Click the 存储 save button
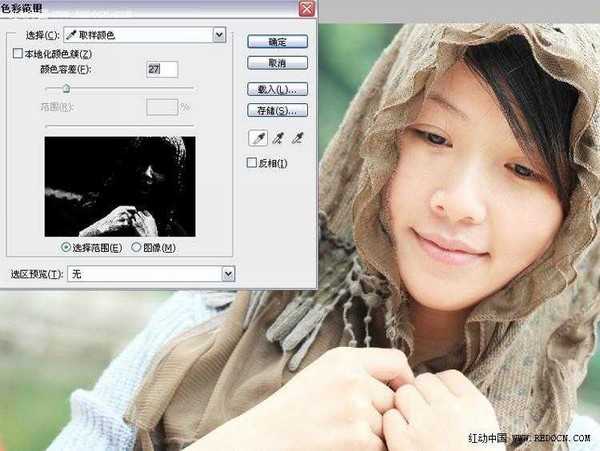The image size is (600, 451). pos(277,109)
